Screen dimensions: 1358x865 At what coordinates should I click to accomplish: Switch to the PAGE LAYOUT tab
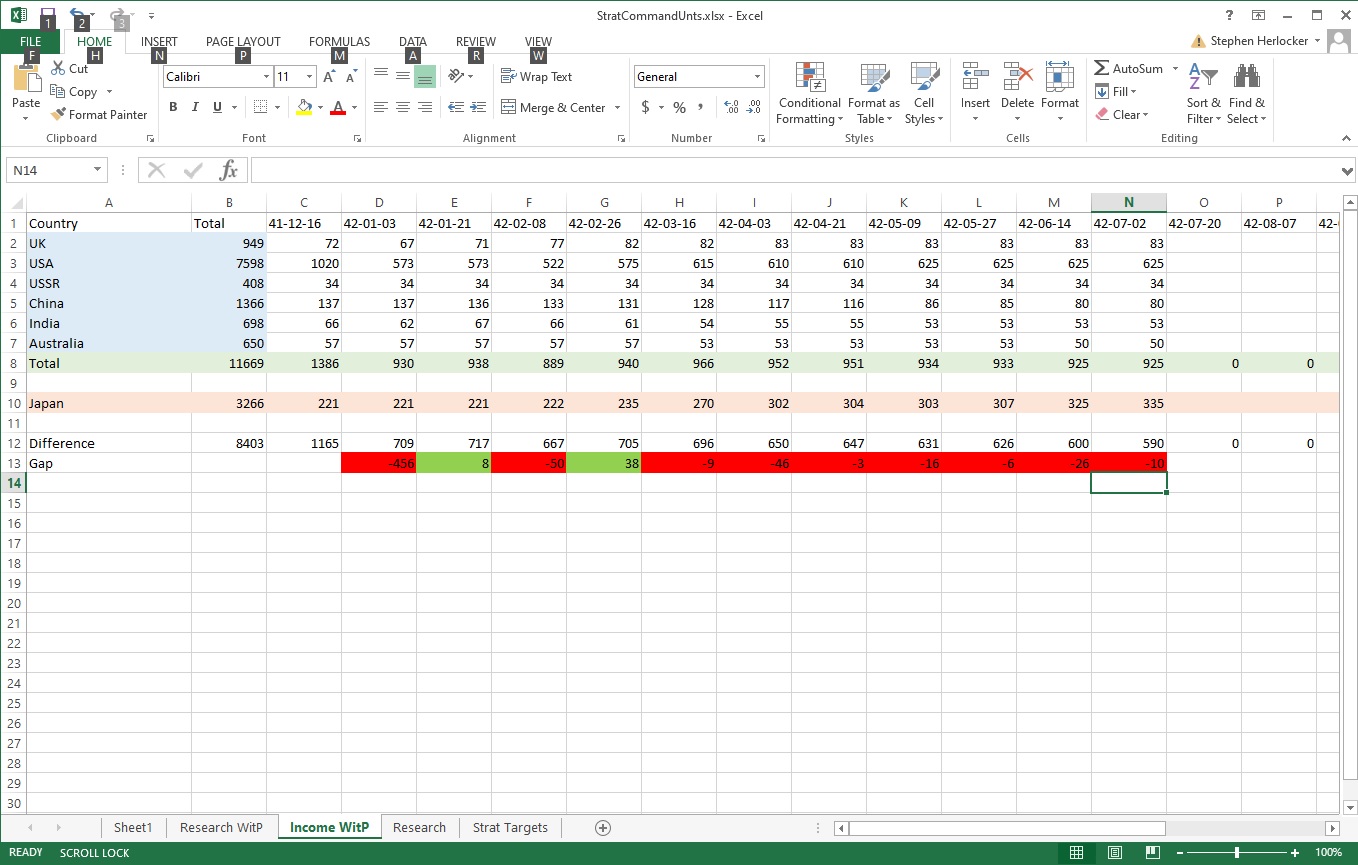pyautogui.click(x=243, y=42)
